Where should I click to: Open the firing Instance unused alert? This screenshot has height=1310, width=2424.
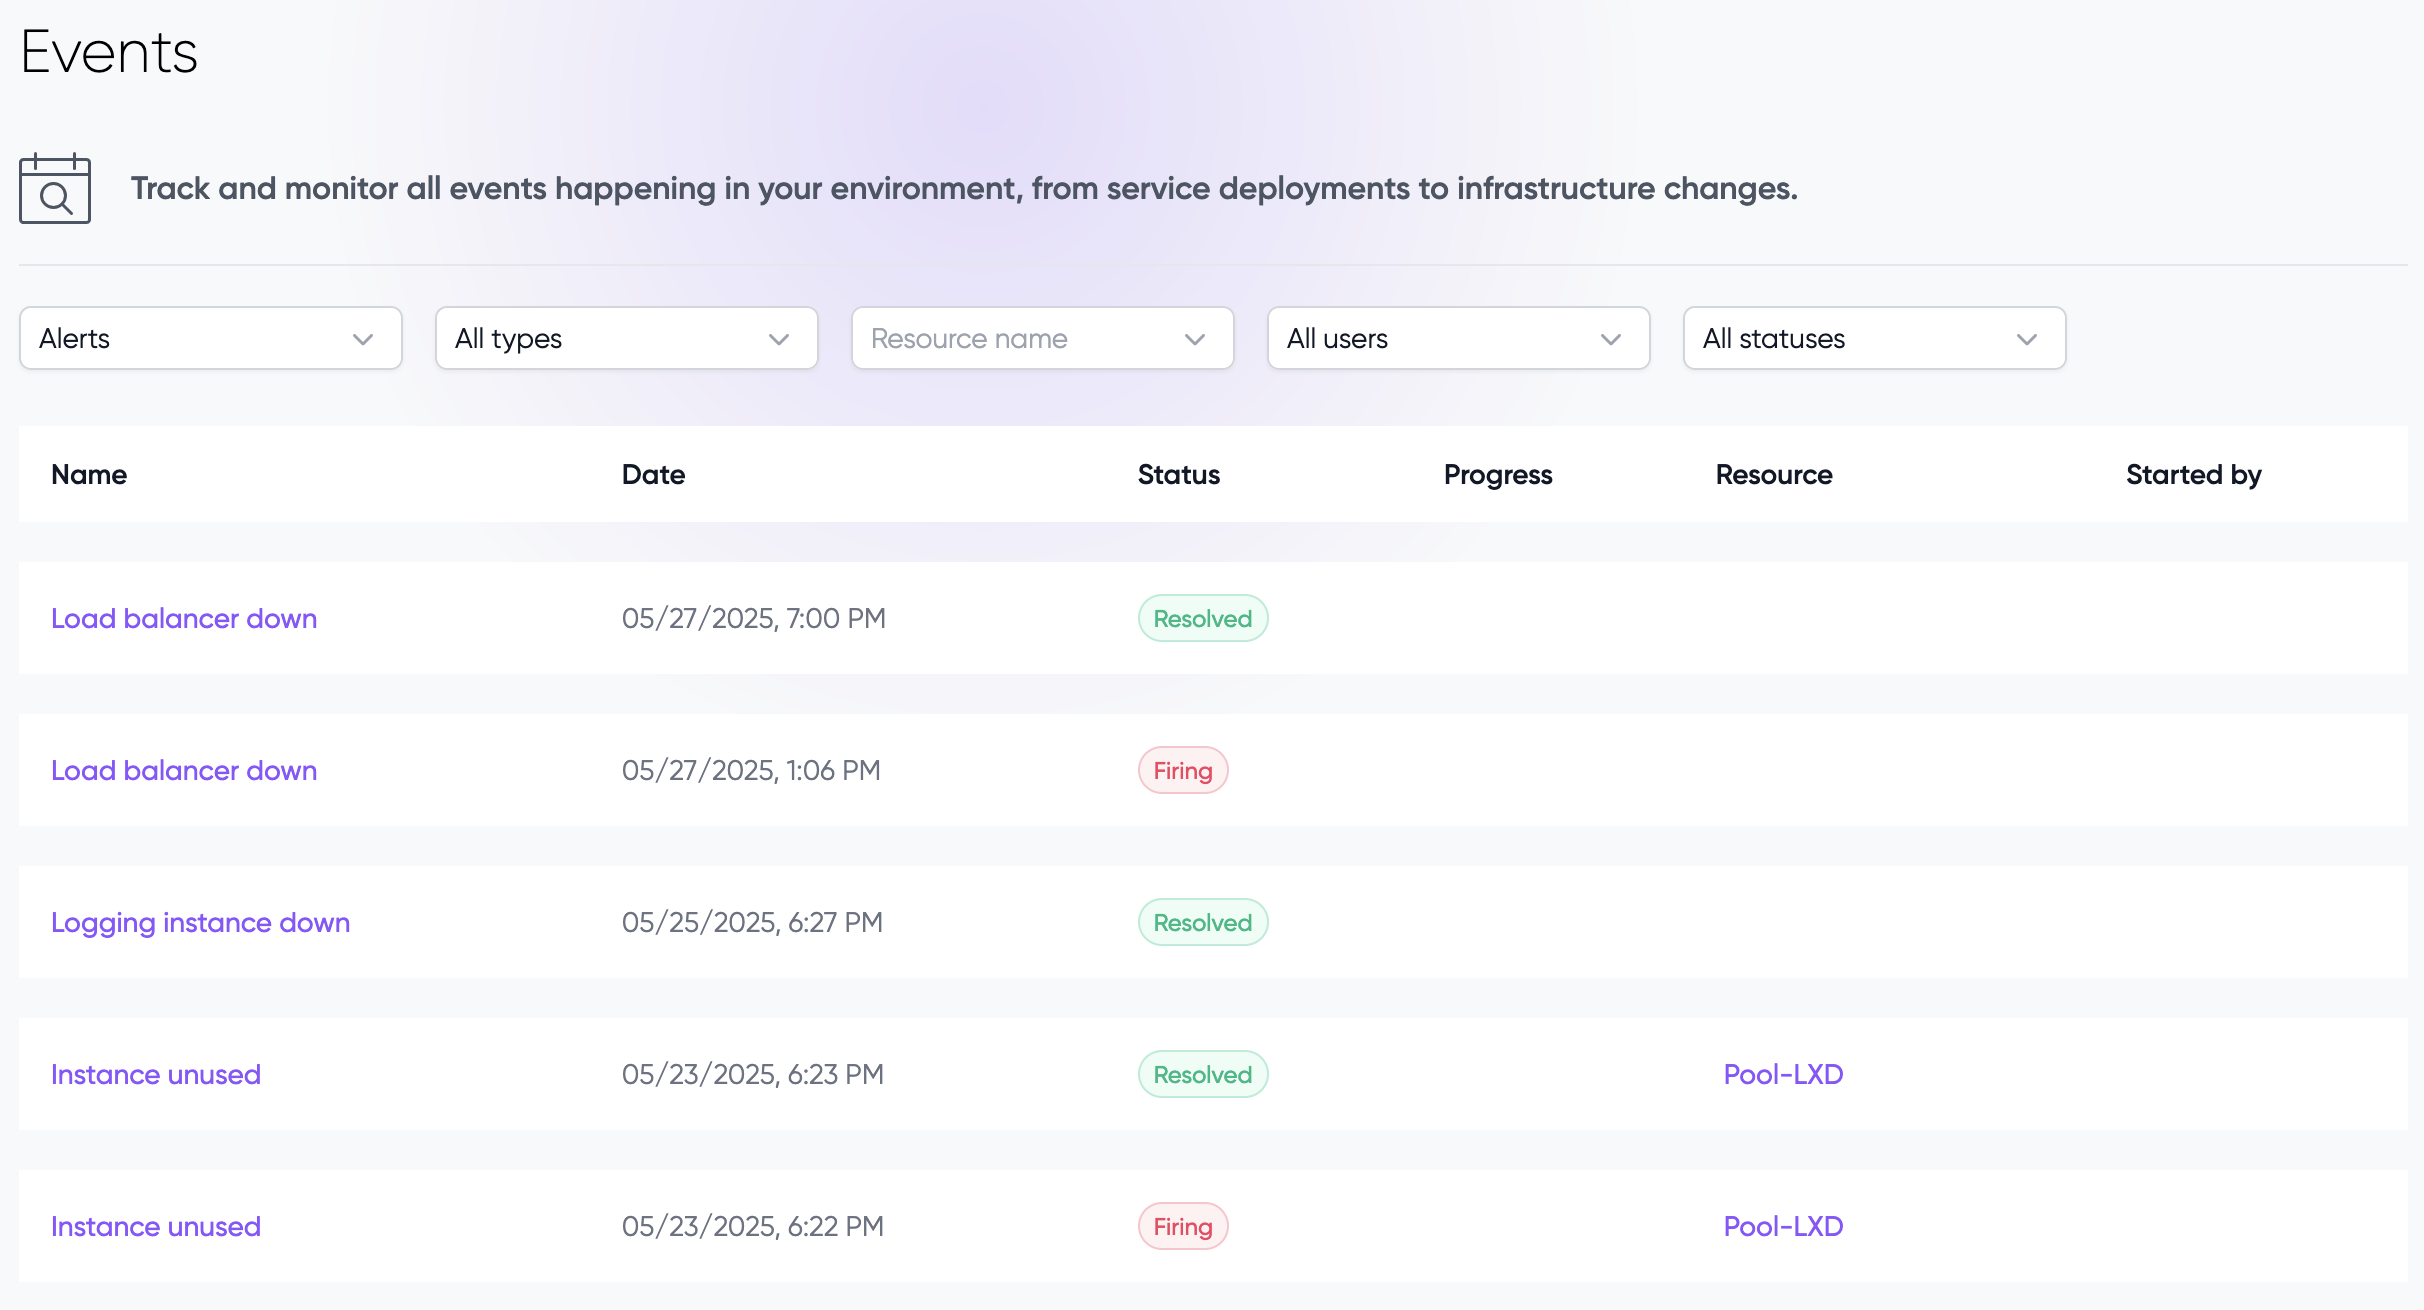156,1227
